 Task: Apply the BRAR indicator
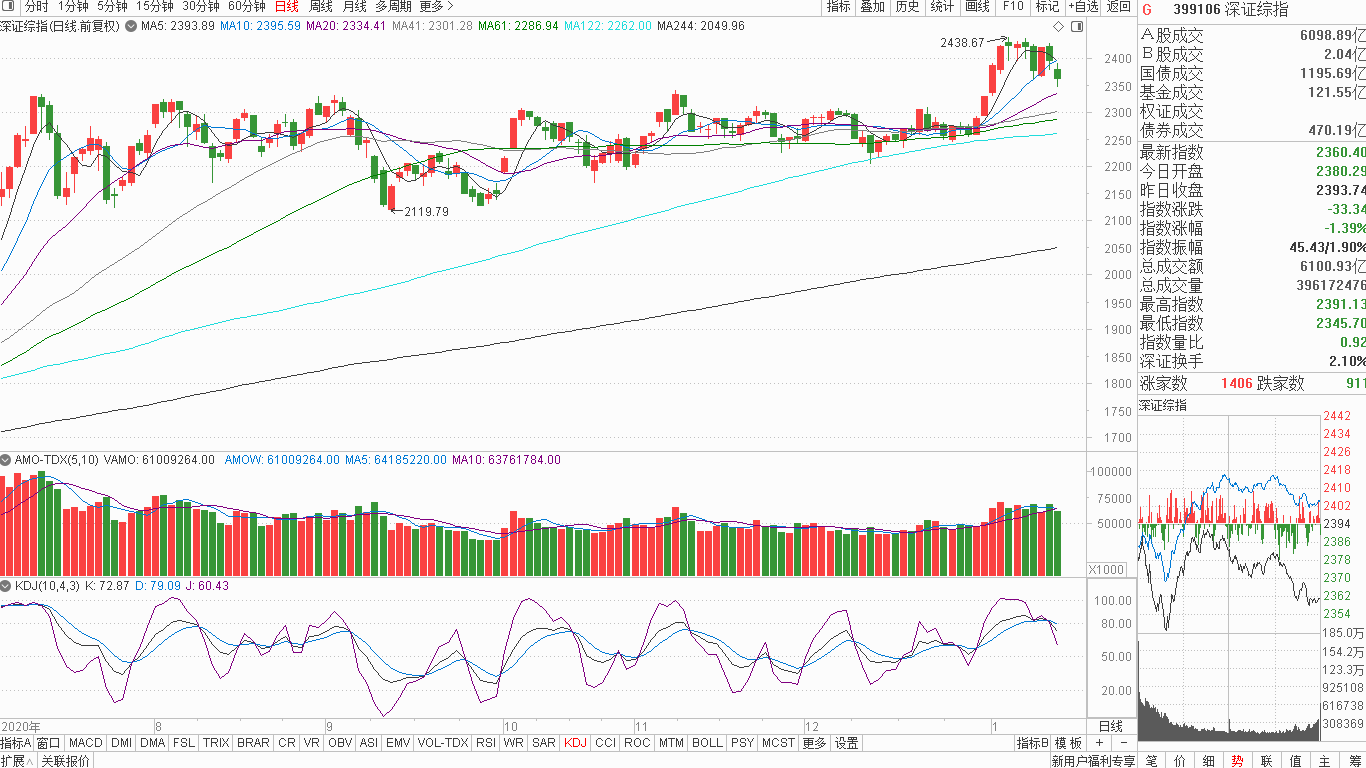coord(253,743)
